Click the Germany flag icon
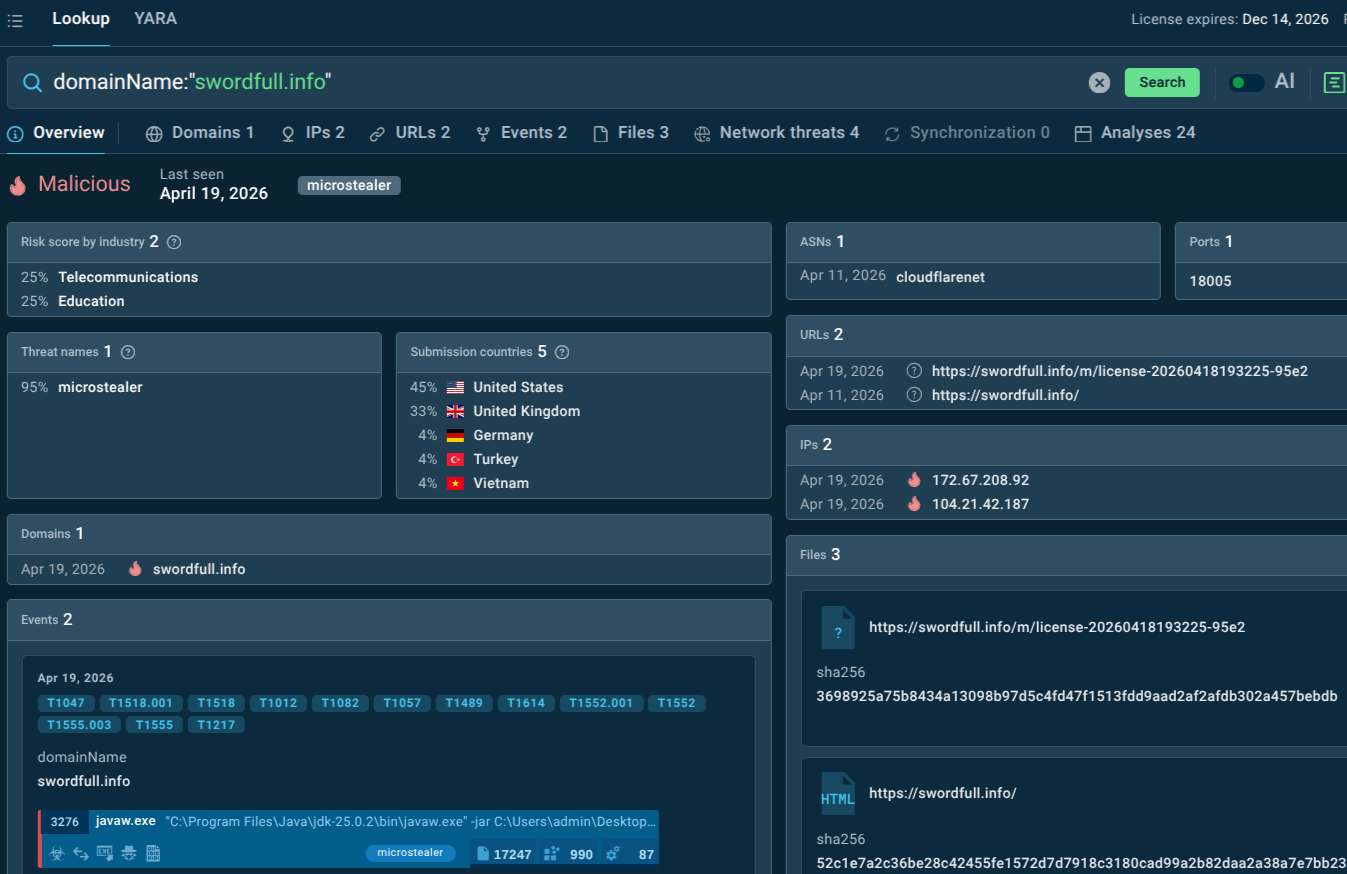 (456, 435)
